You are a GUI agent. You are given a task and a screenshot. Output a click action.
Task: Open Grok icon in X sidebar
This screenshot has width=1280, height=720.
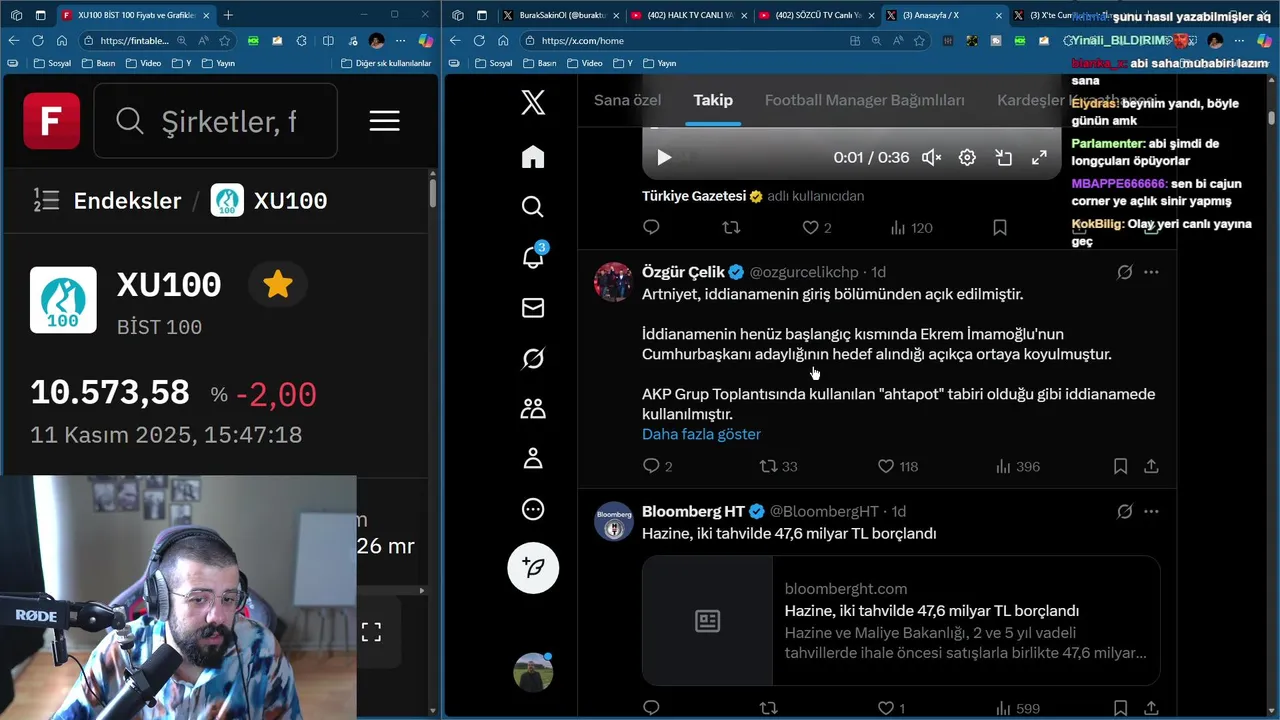click(533, 358)
